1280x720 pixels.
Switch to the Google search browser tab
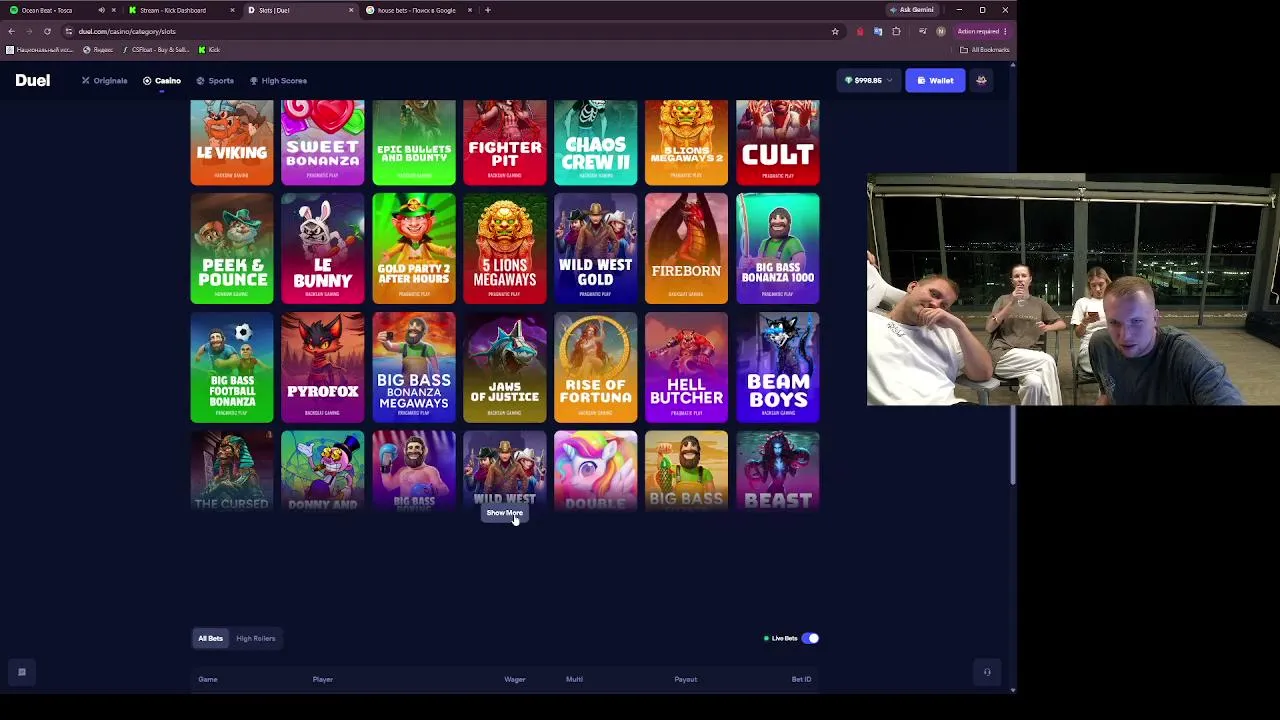pyautogui.click(x=420, y=10)
